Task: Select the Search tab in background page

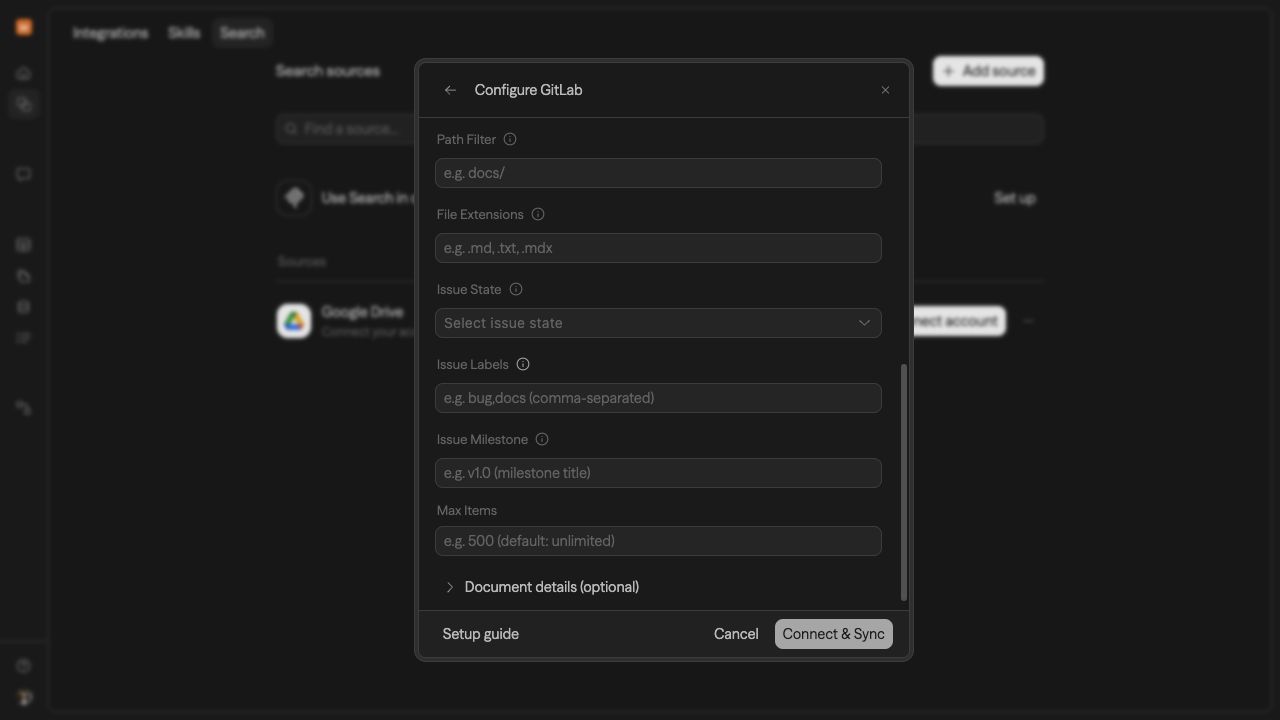Action: pos(242,33)
